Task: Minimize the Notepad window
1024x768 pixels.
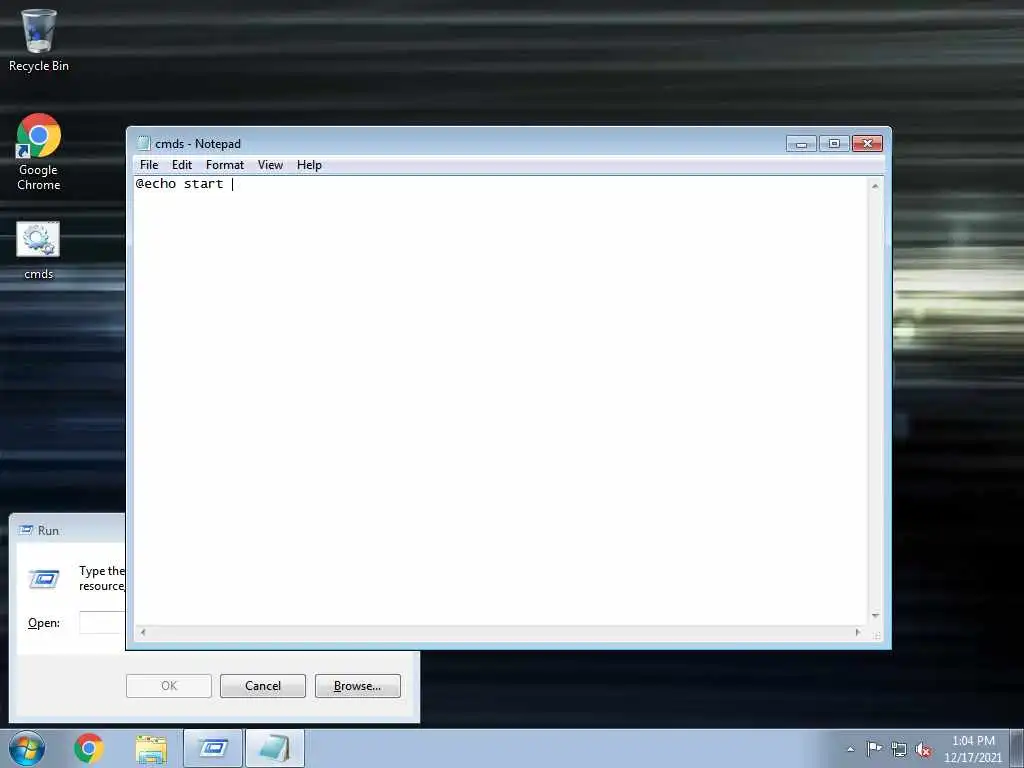Action: (801, 144)
